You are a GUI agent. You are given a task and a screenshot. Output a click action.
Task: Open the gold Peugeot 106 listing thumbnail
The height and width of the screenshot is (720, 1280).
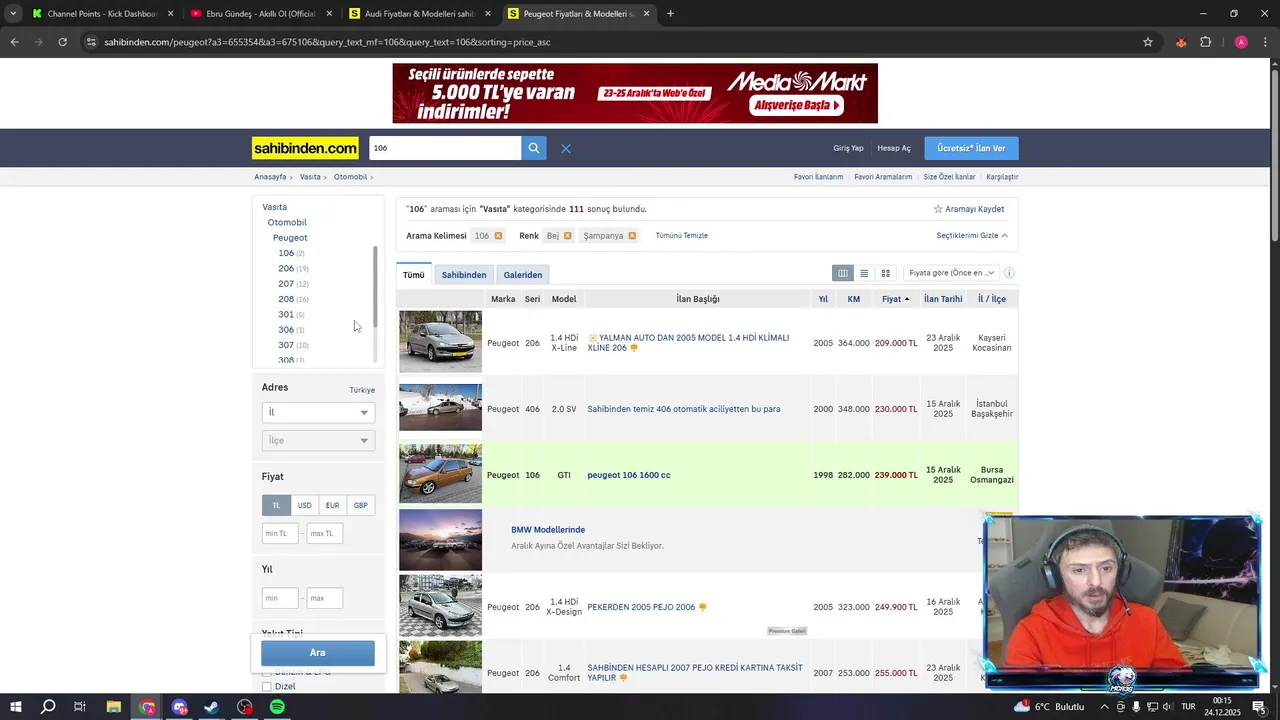(440, 474)
